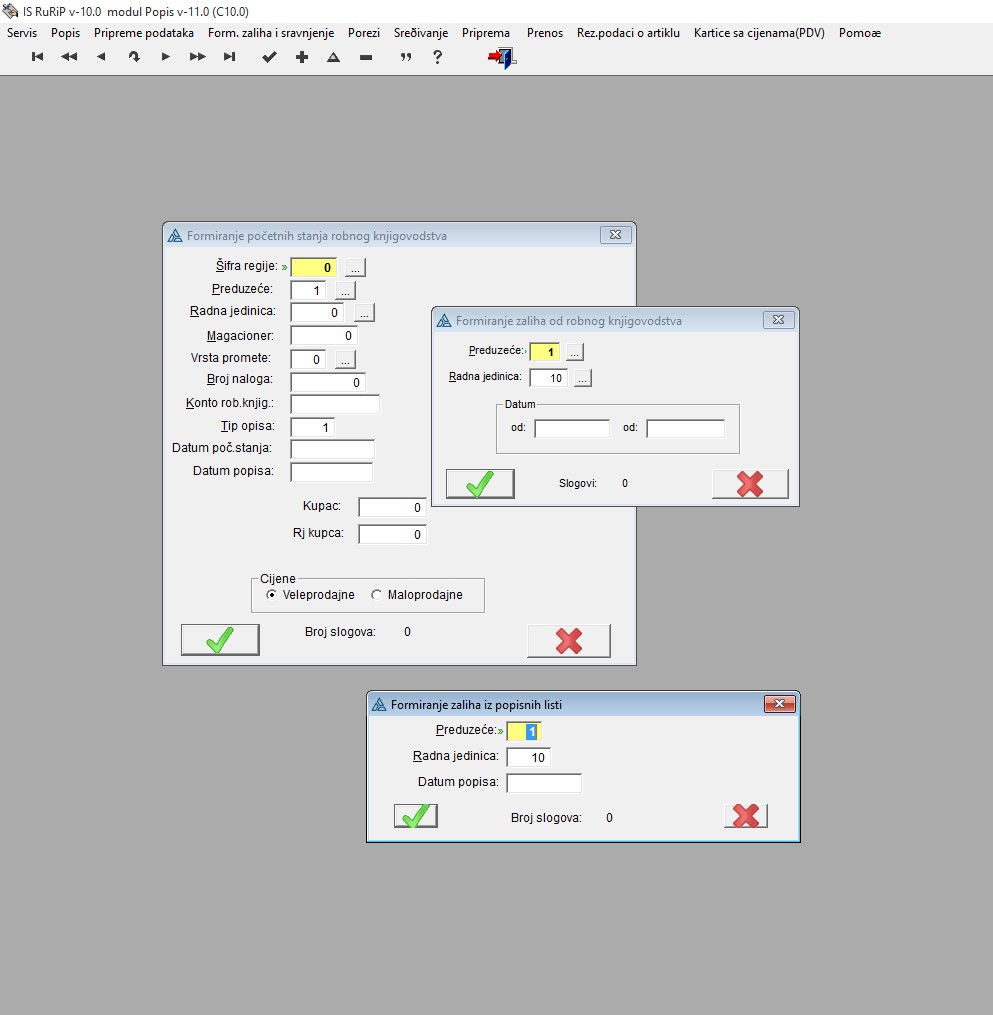Confirm with green checkmark in popisnih listi dialog

(416, 816)
